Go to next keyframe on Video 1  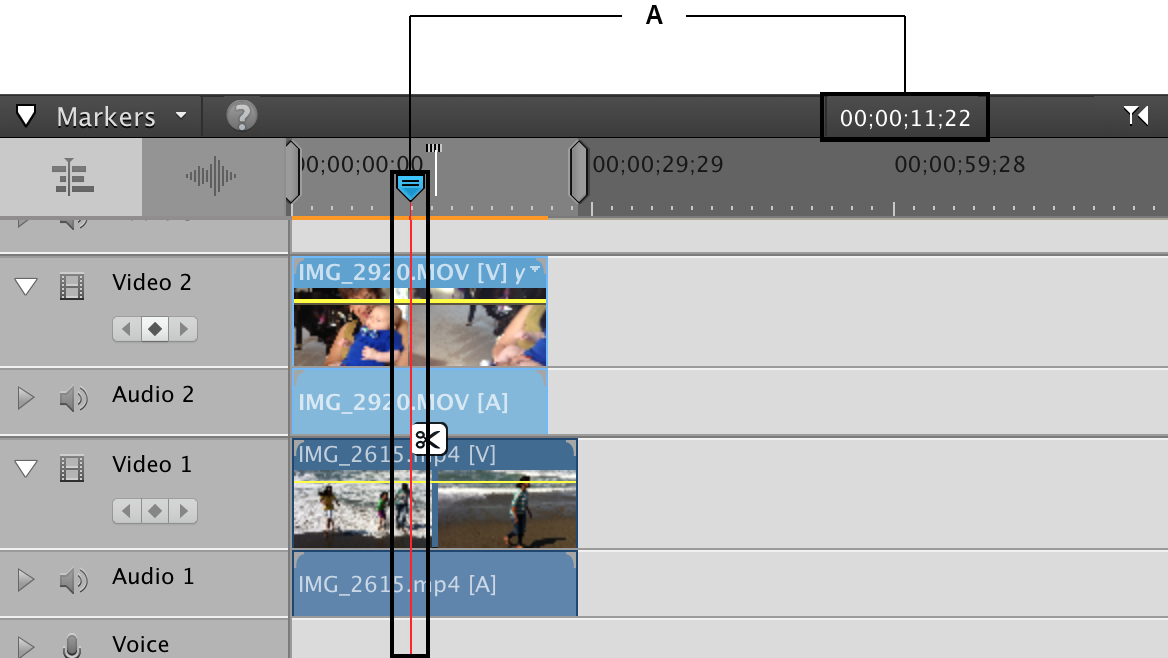183,510
